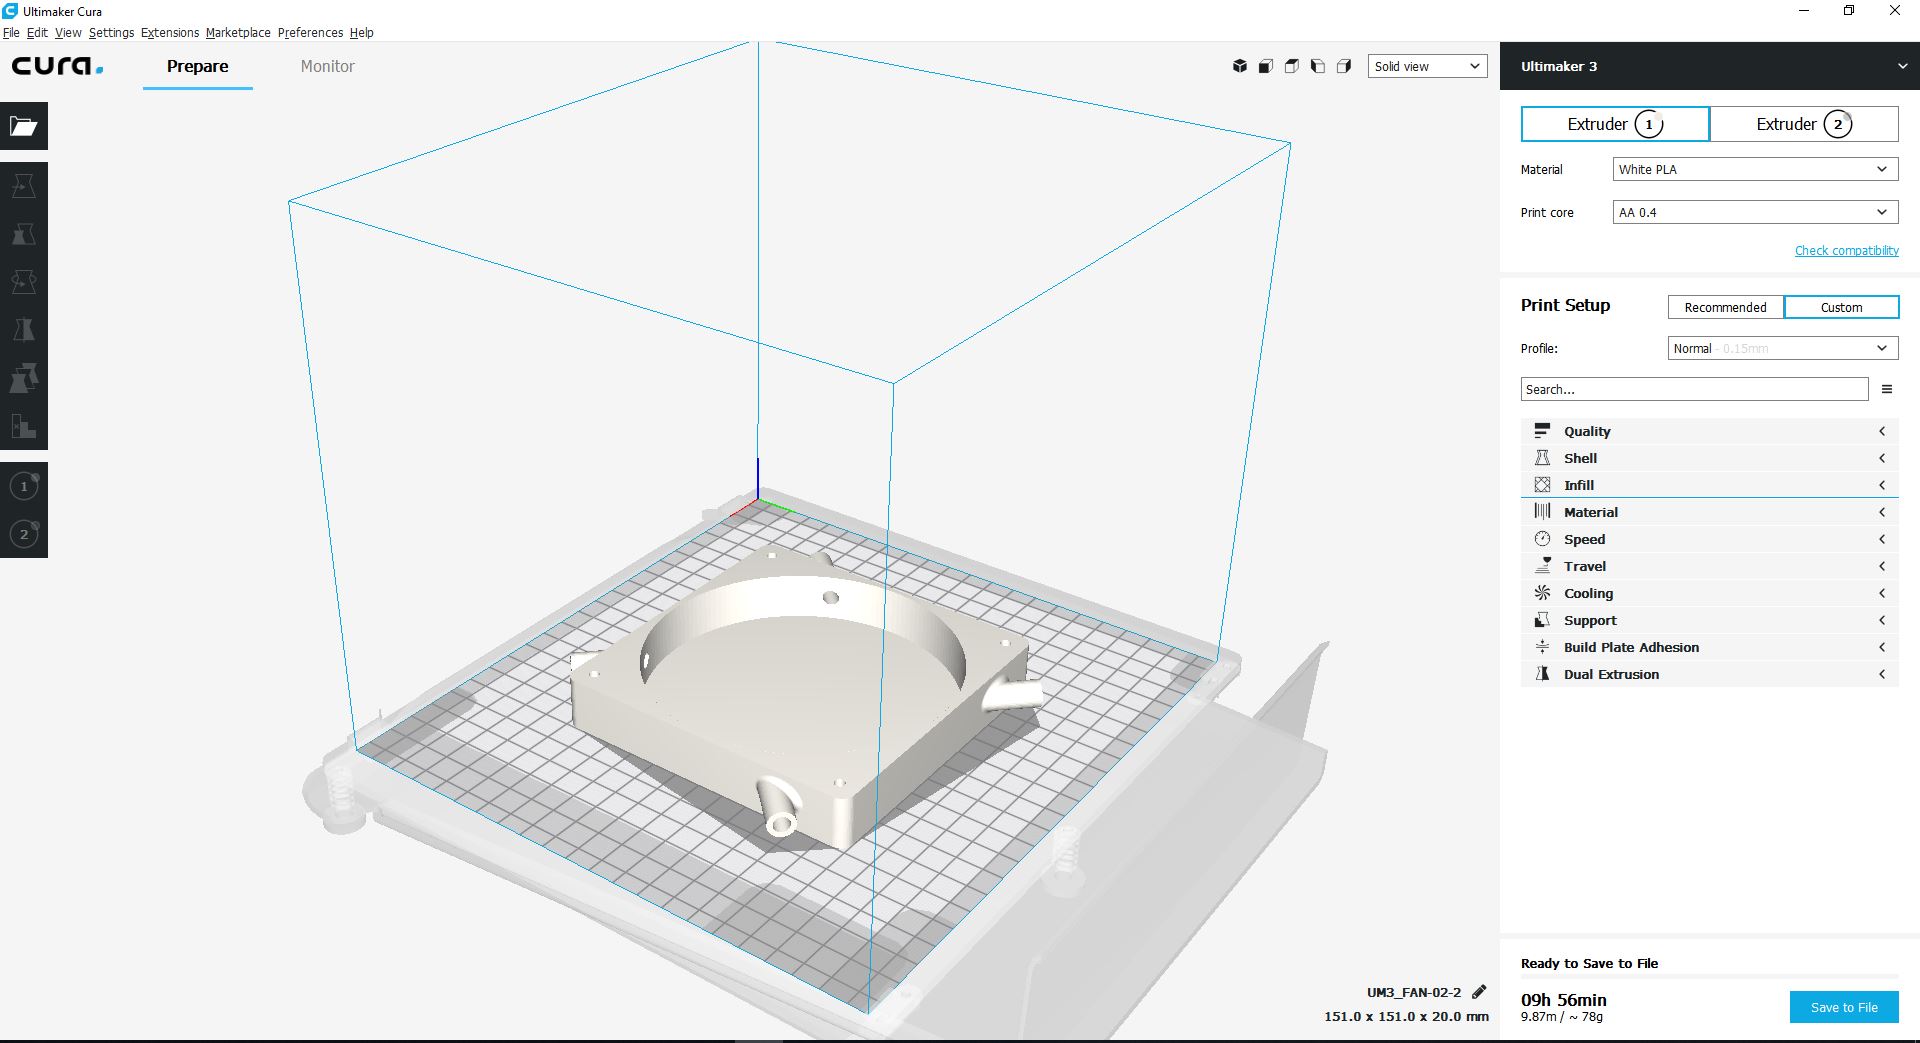Click the Infill category icon

[x=1542, y=485]
